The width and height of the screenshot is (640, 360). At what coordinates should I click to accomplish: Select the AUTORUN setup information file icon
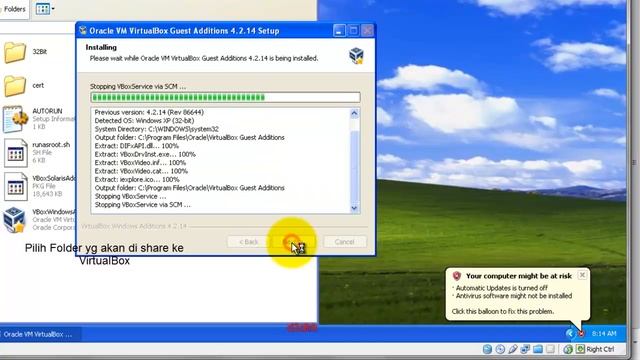click(16, 119)
